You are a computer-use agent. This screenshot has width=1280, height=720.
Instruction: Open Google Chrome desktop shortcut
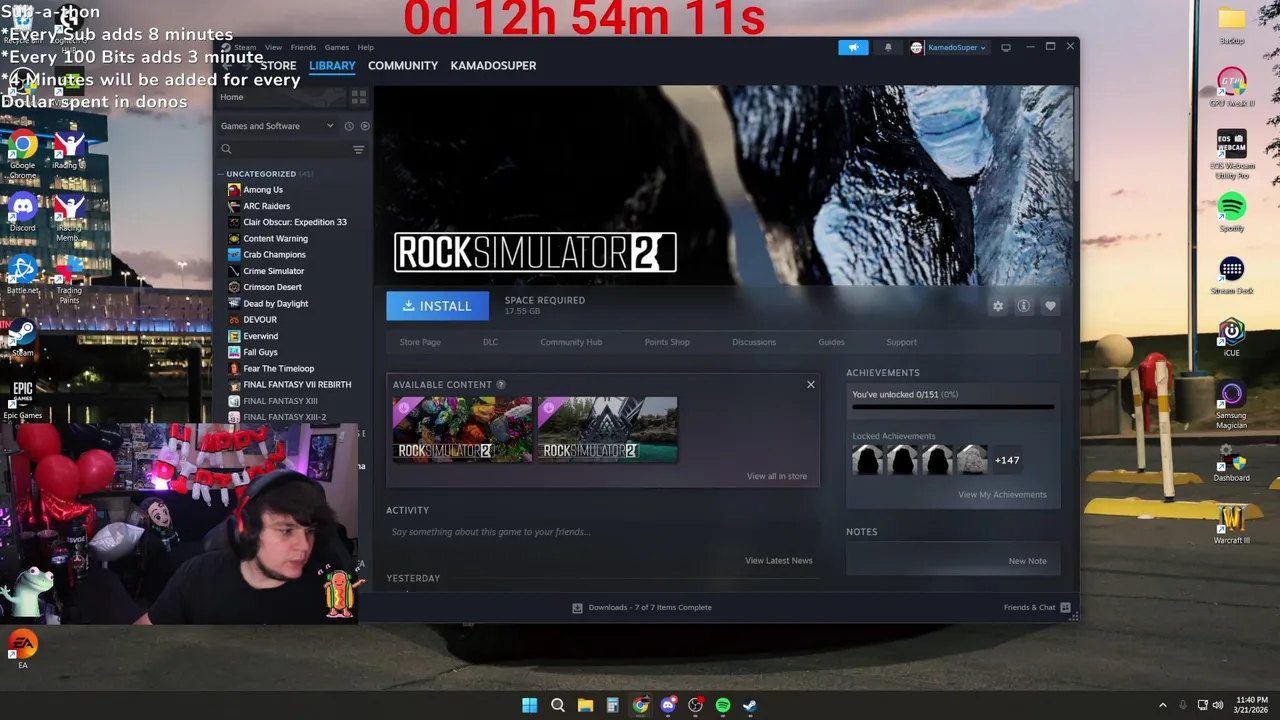tap(23, 154)
